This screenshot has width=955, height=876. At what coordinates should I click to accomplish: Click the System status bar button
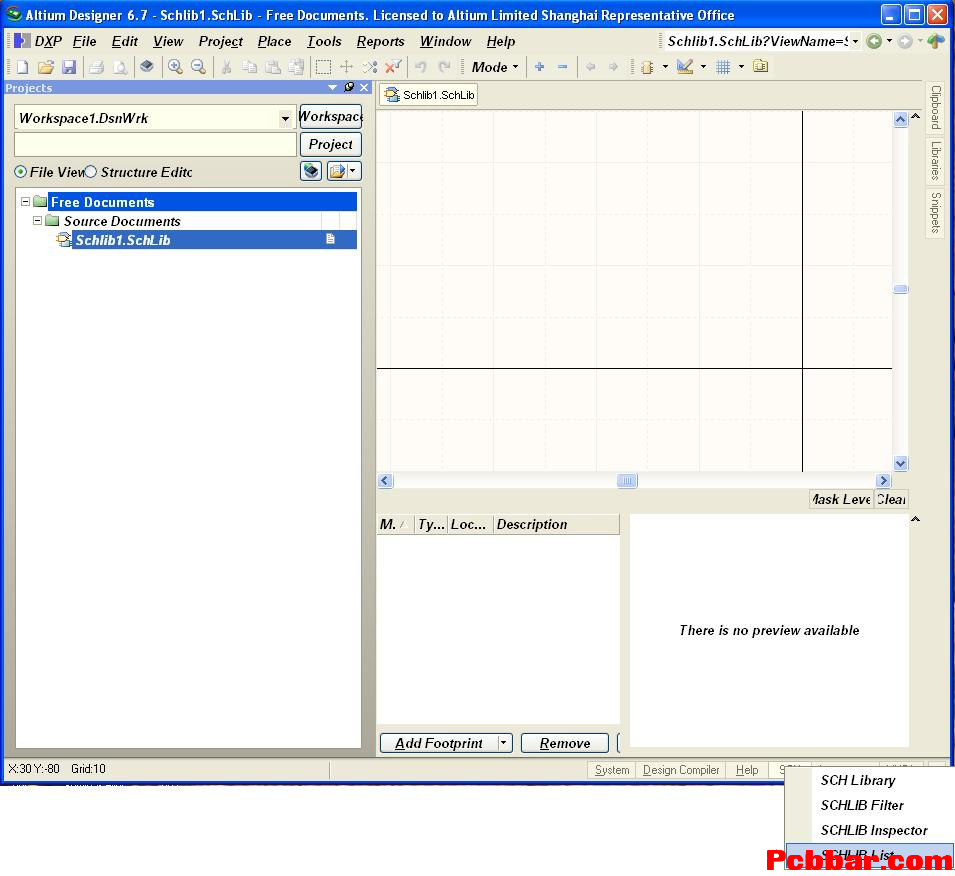(x=612, y=770)
